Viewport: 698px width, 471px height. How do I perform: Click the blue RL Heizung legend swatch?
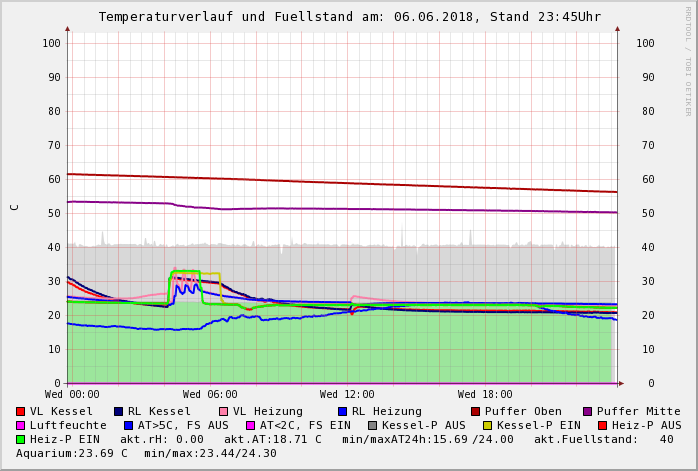coord(342,412)
